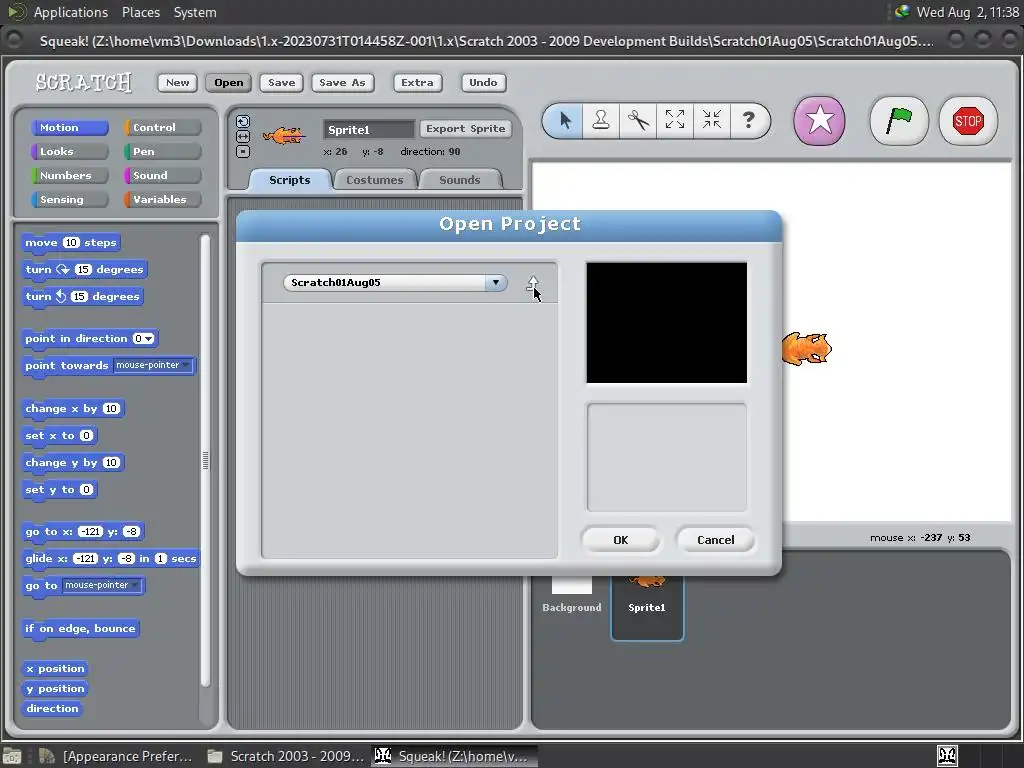Click the x position reporter block
This screenshot has height=768, width=1024.
[56, 669]
